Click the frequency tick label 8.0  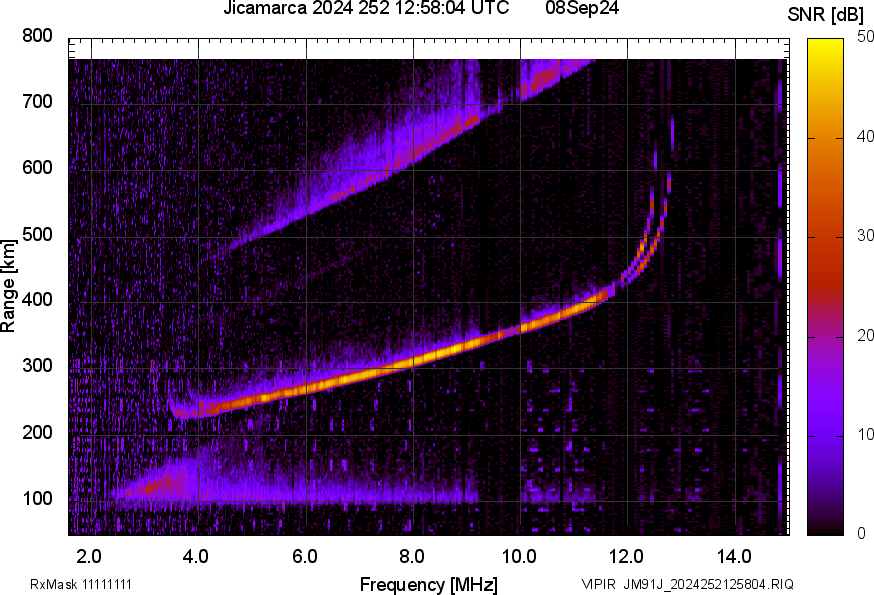tap(411, 556)
